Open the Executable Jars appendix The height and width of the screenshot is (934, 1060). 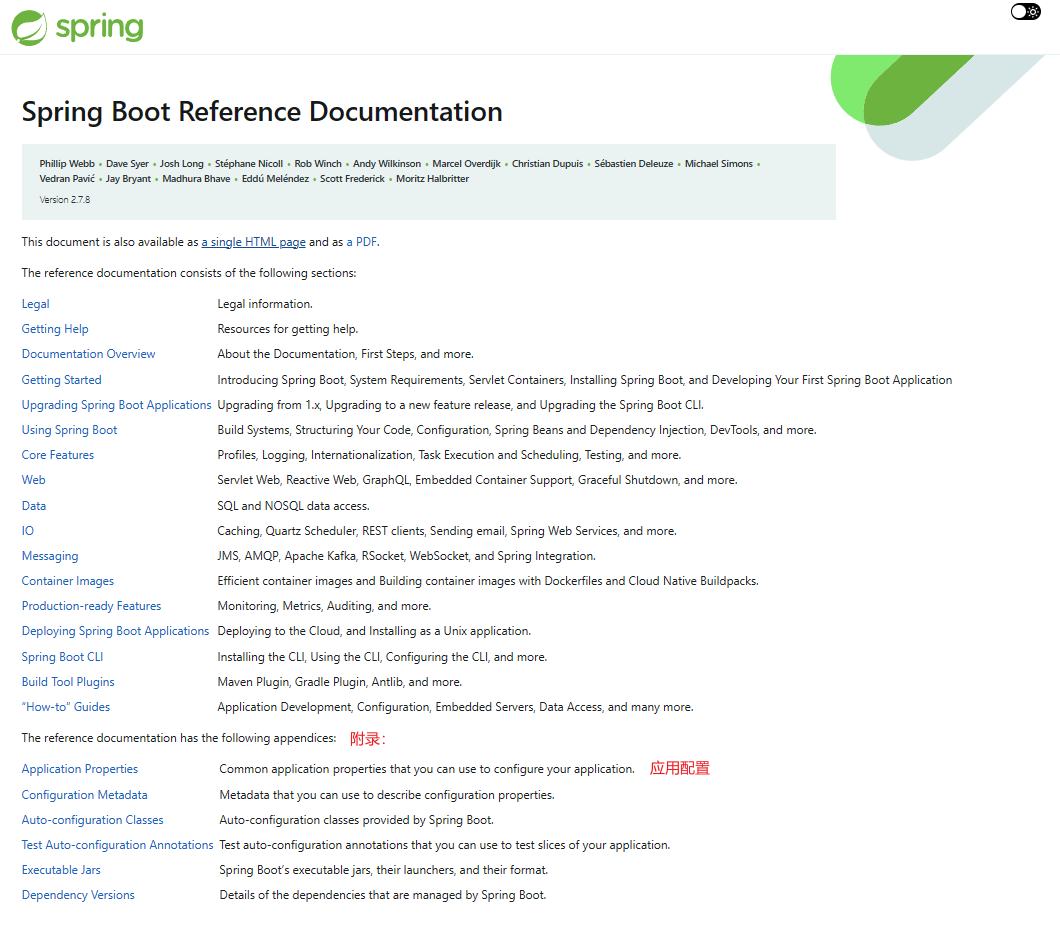(x=61, y=870)
